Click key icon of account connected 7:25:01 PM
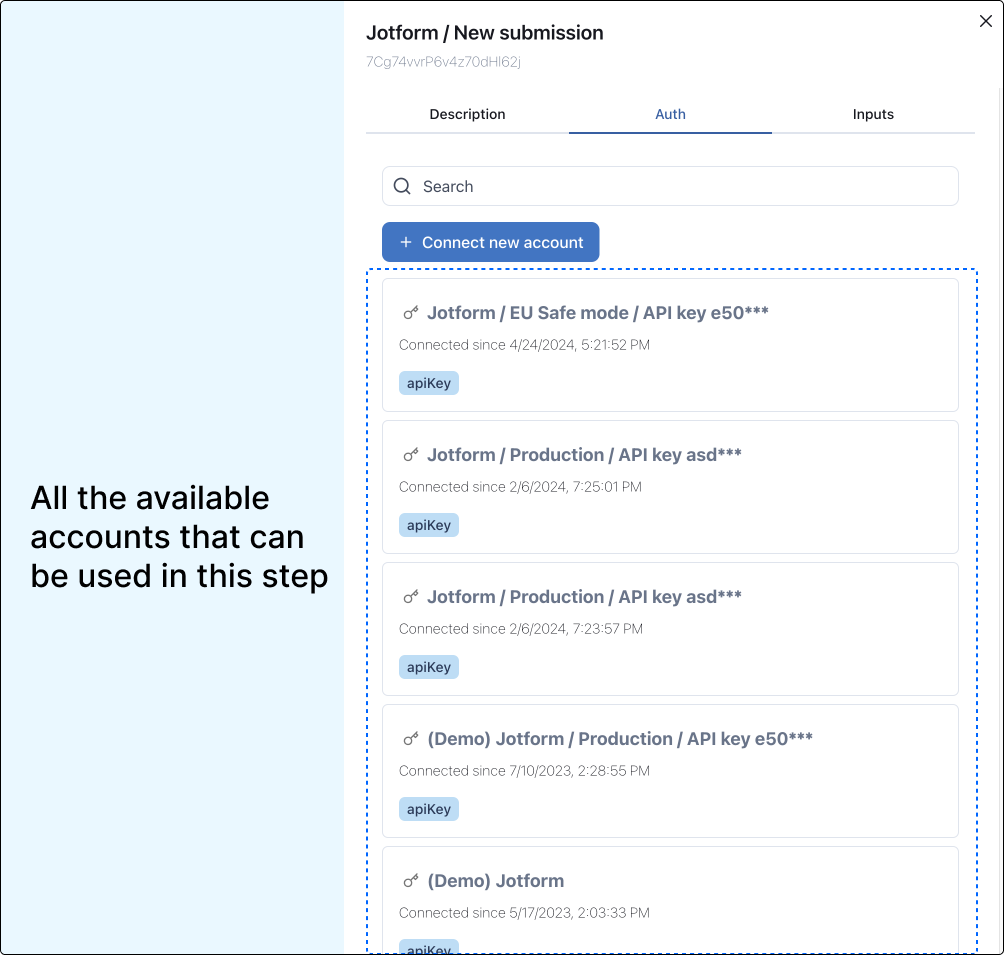Viewport: 1004px width, 955px height. [410, 455]
